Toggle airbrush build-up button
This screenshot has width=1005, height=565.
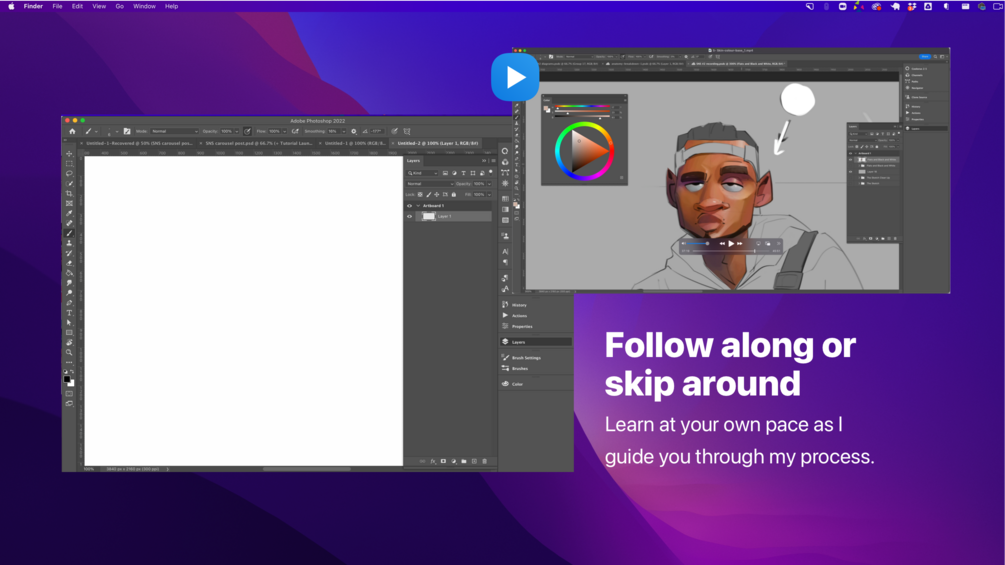[x=295, y=131]
